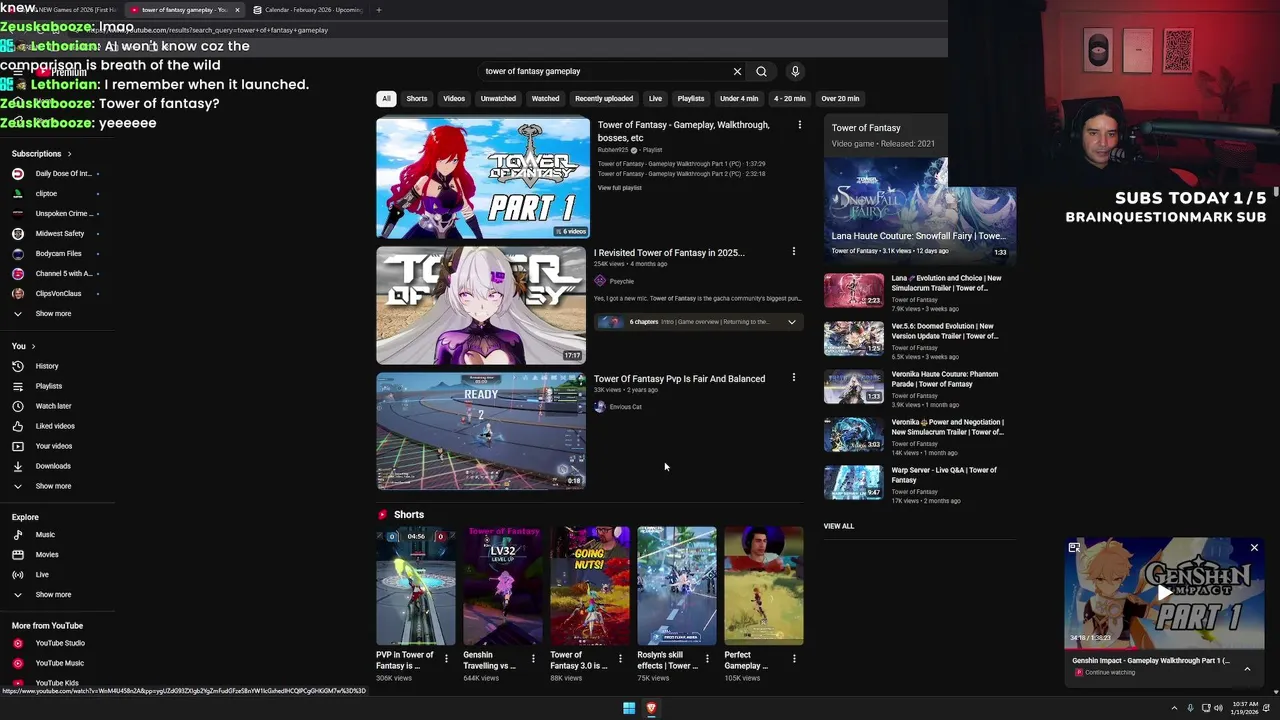Open more options for I Revisited Tower video

[794, 252]
